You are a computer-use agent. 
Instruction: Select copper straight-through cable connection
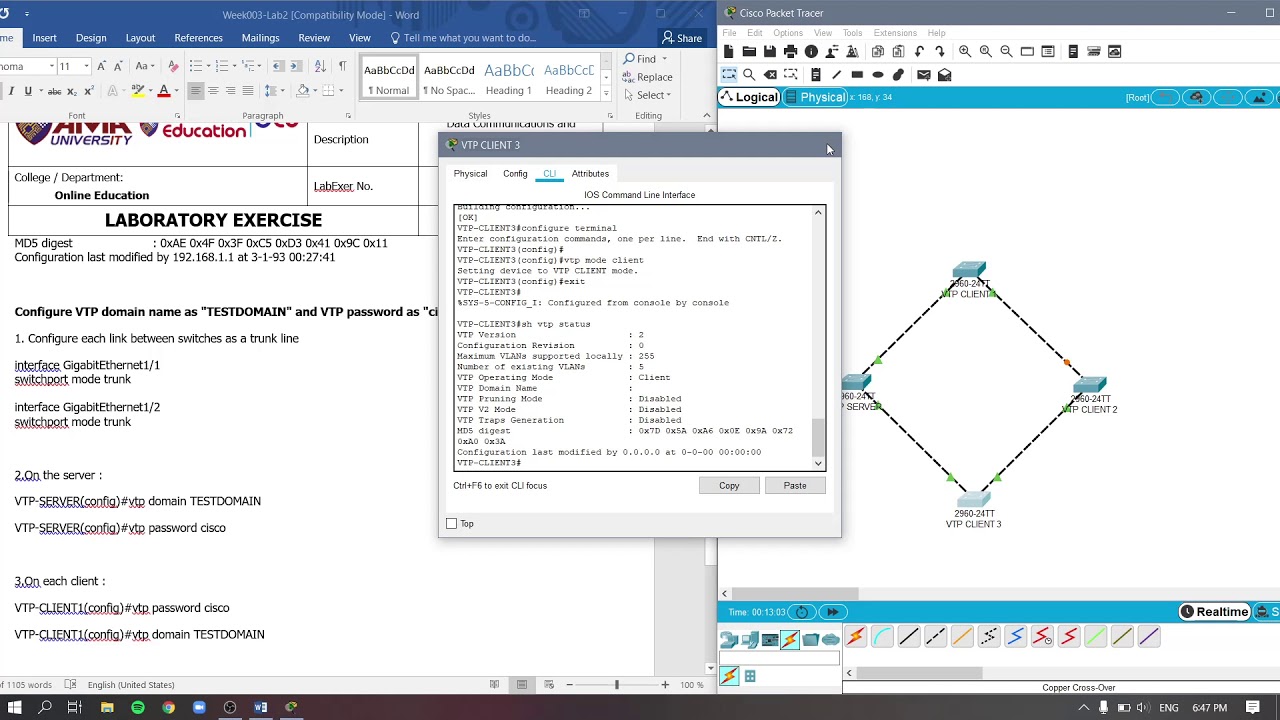pos(908,637)
